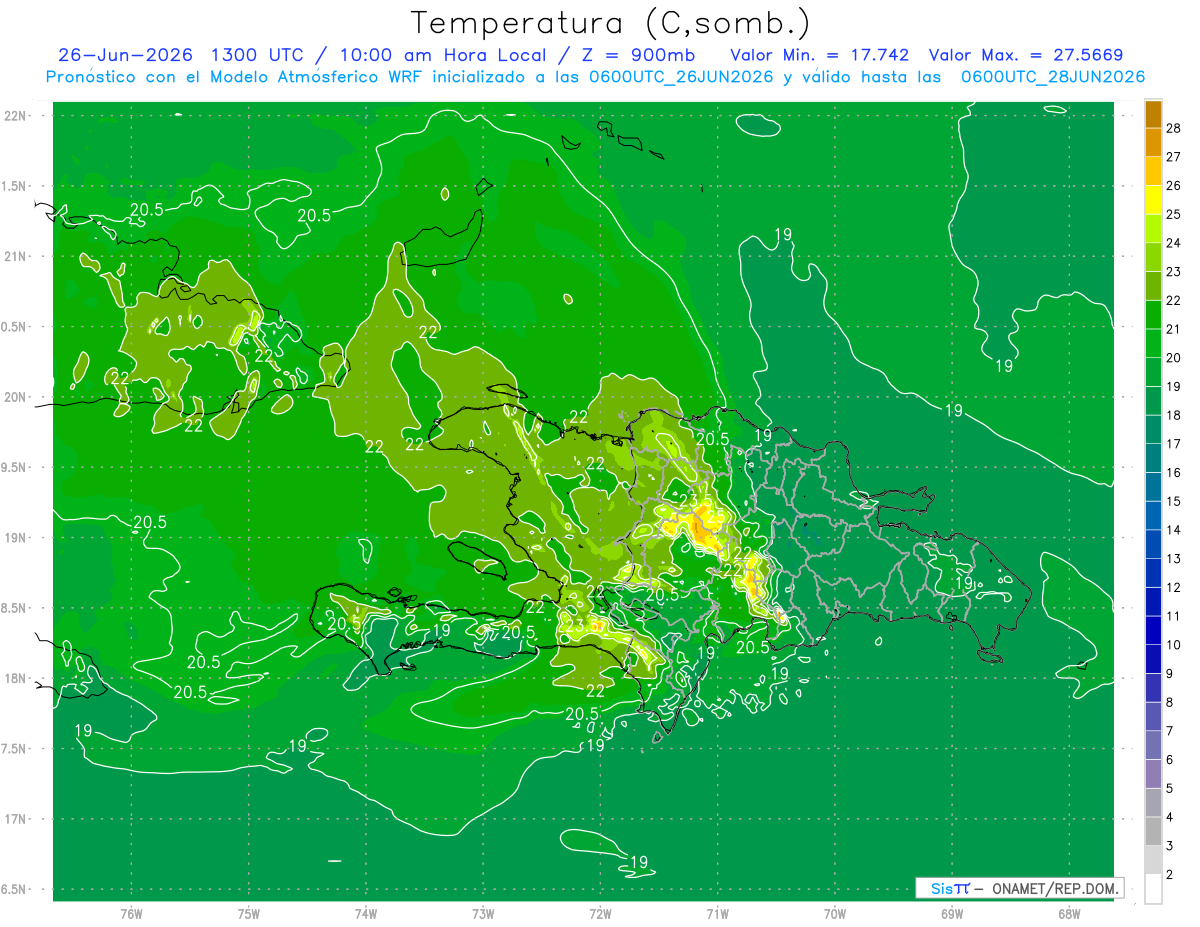Click the 'Valor Min. = 17.742' value
Viewport: 1200px width, 927px height.
click(x=820, y=55)
